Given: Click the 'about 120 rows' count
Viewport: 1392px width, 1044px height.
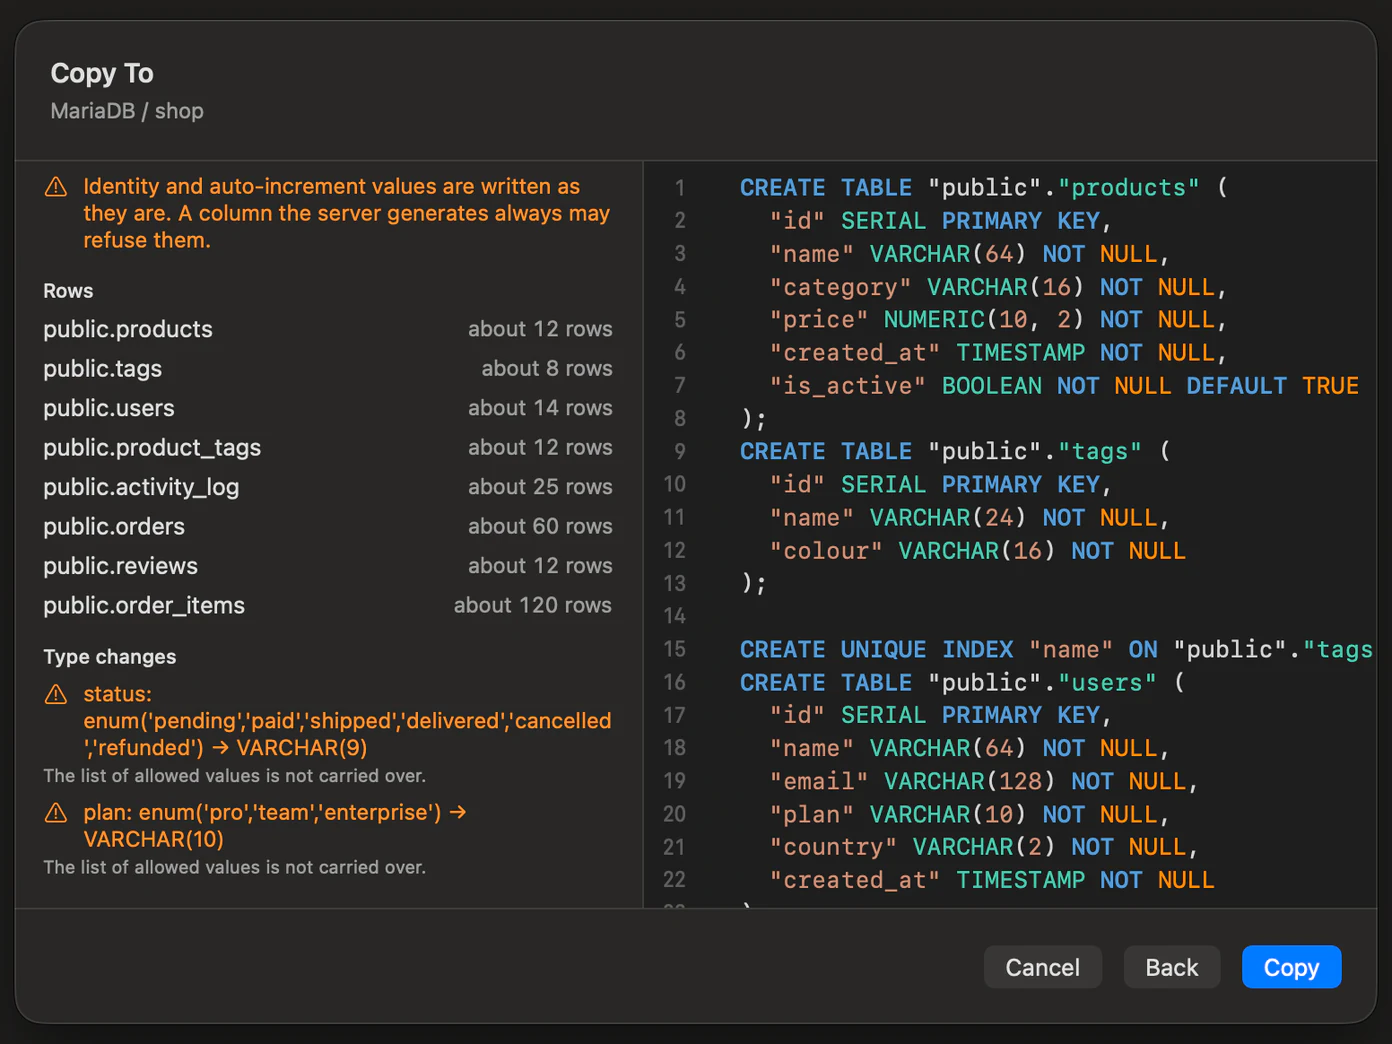Looking at the screenshot, I should point(533,605).
